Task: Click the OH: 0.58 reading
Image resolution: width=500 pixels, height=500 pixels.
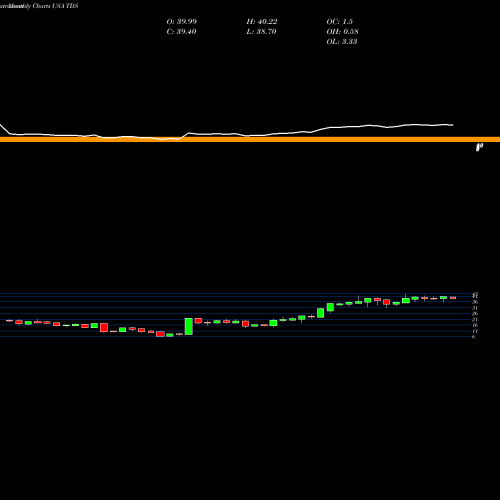Action: pyautogui.click(x=342, y=32)
